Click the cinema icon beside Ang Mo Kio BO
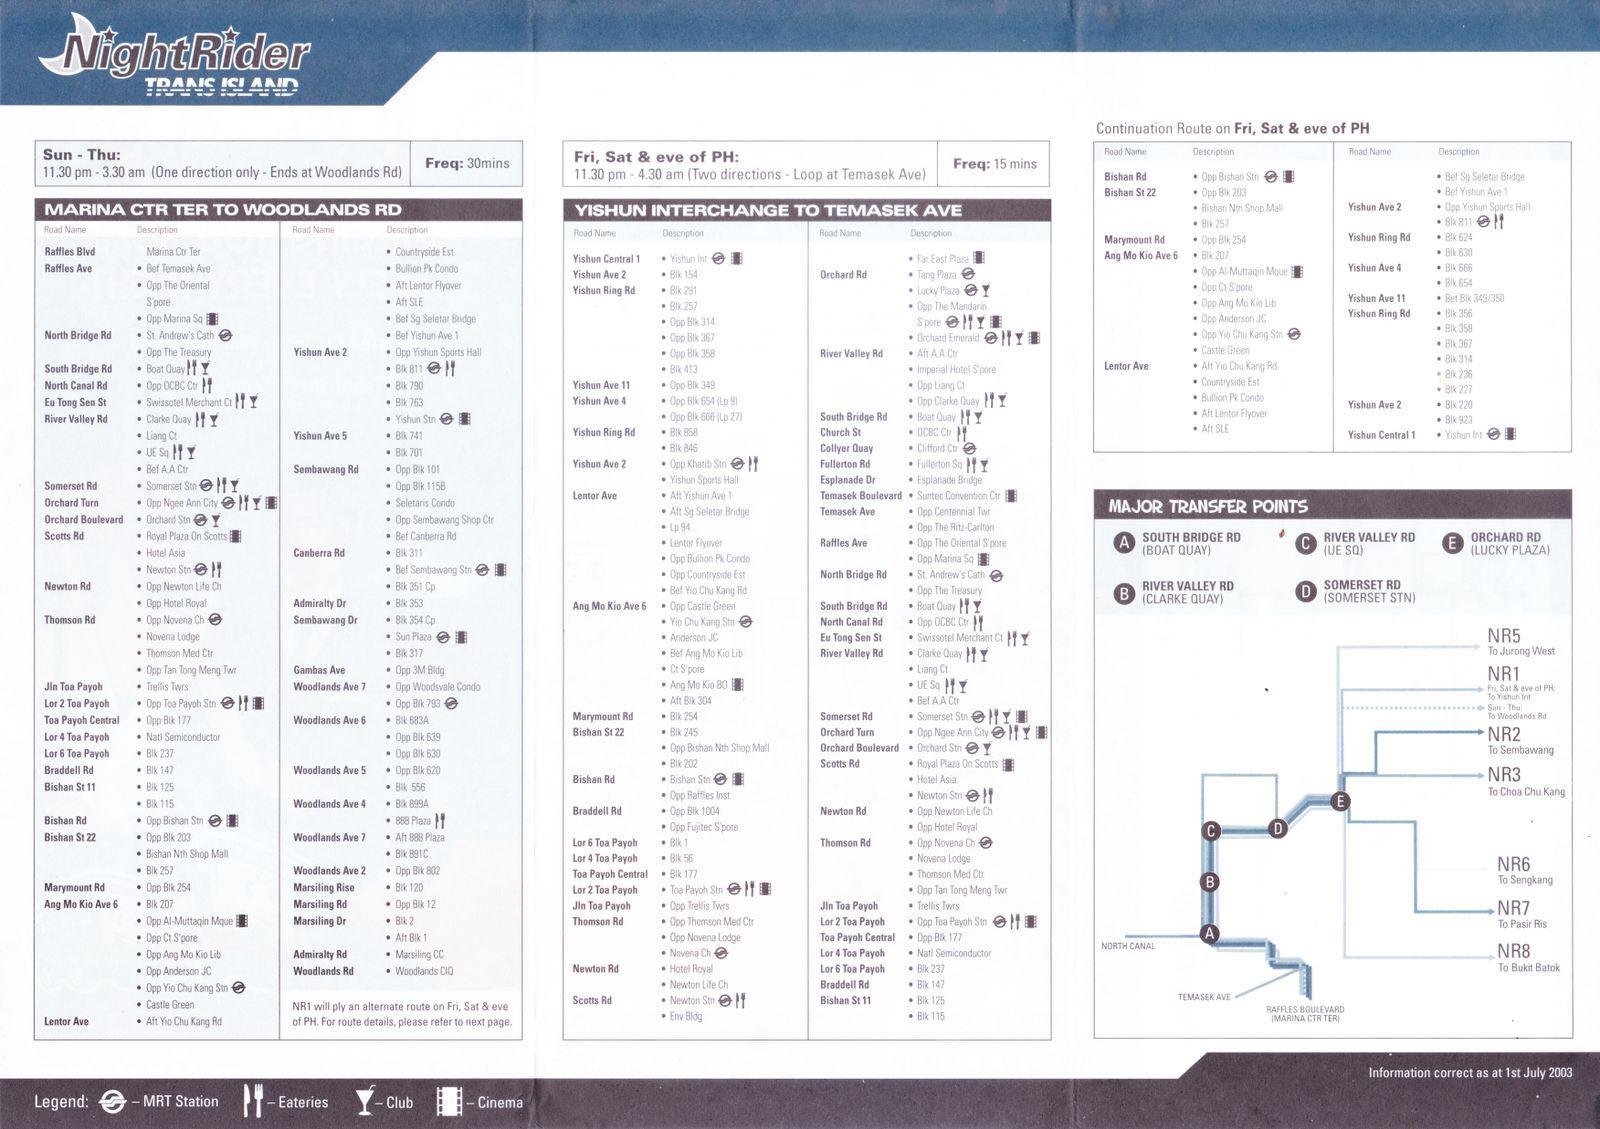This screenshot has height=1129, width=1600. click(x=737, y=685)
